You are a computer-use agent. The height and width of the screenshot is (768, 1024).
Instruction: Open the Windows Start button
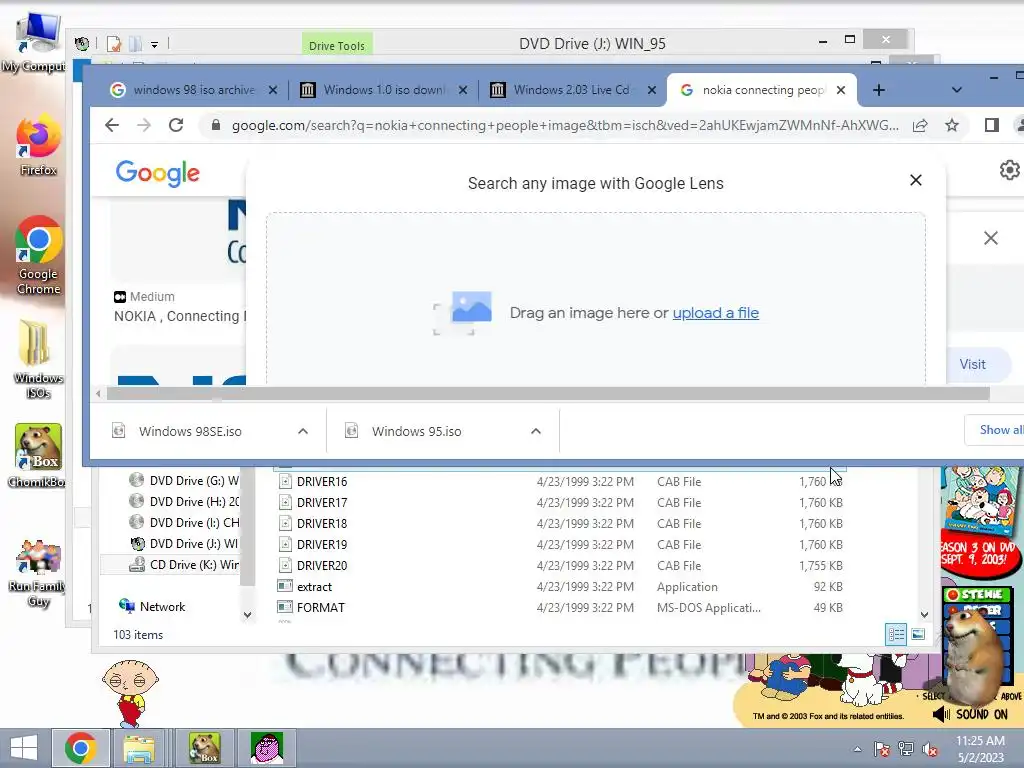pos(24,748)
